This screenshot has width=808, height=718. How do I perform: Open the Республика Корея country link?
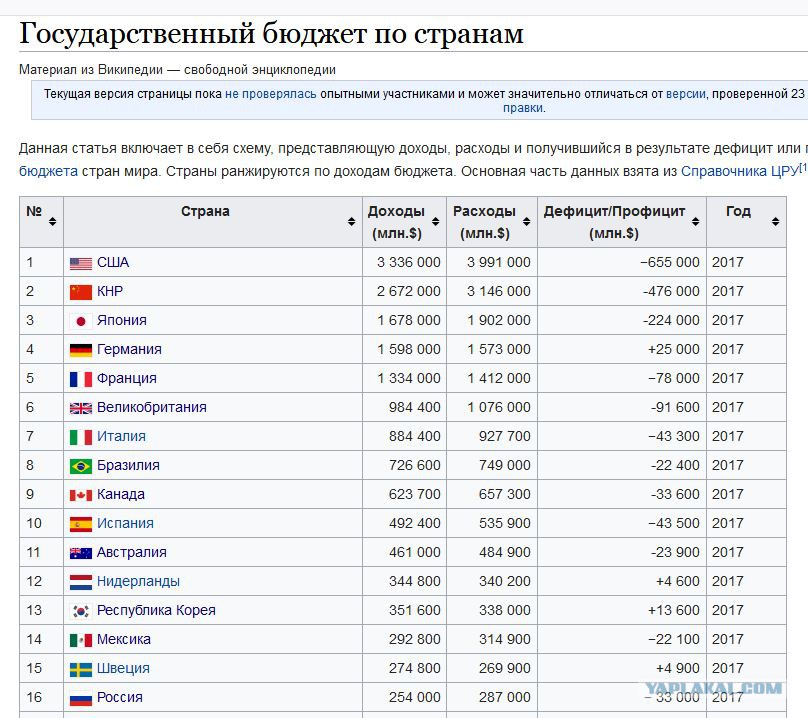pyautogui.click(x=156, y=610)
